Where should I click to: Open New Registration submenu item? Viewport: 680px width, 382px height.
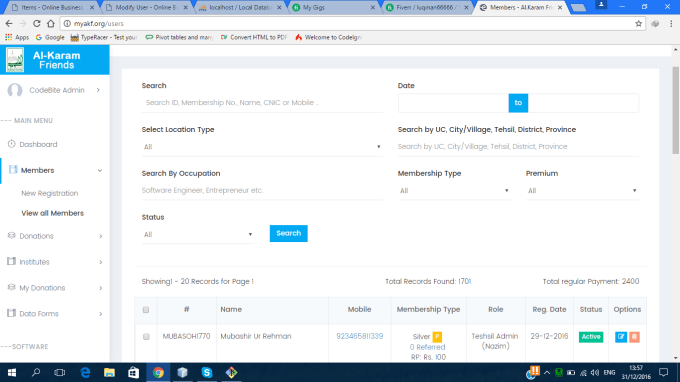point(50,193)
